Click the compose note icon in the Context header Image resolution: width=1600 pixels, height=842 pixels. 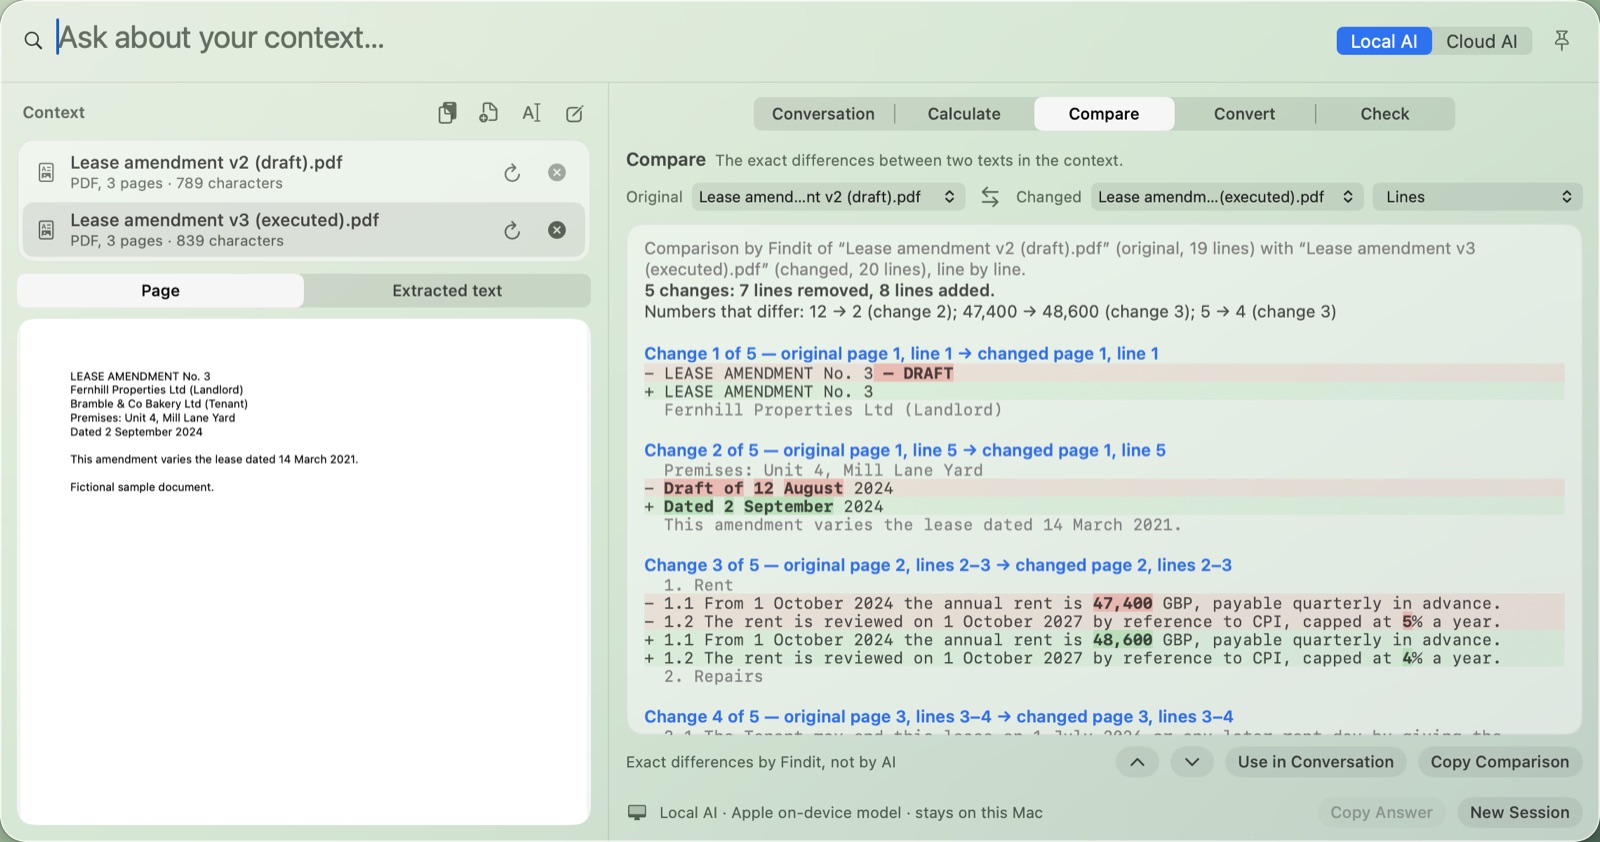[575, 113]
